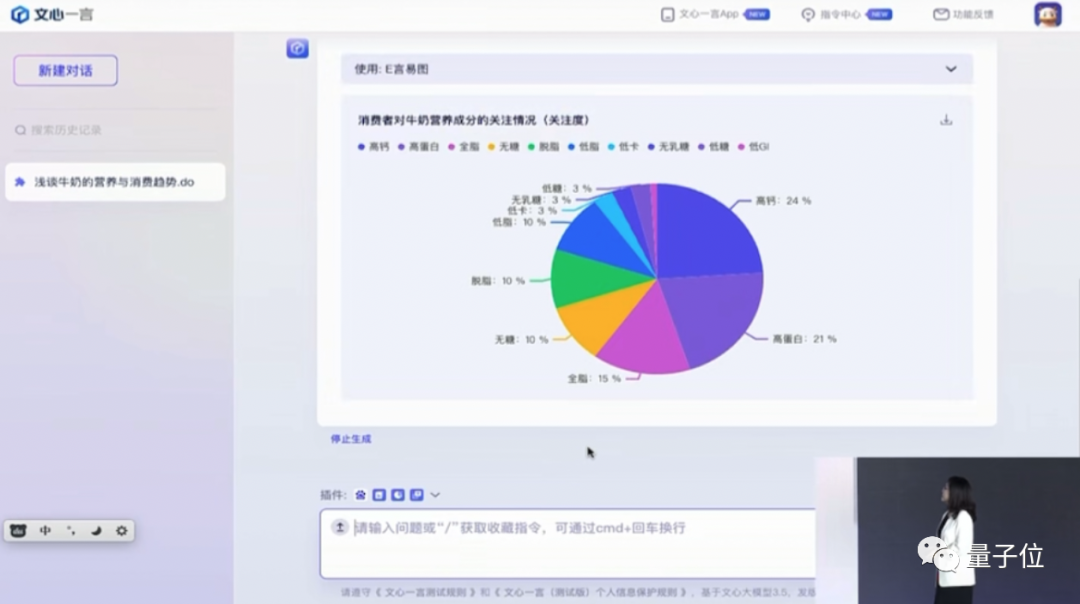Click the pin icon on the conversation entry
Image resolution: width=1080 pixels, height=604 pixels.
pyautogui.click(x=20, y=182)
